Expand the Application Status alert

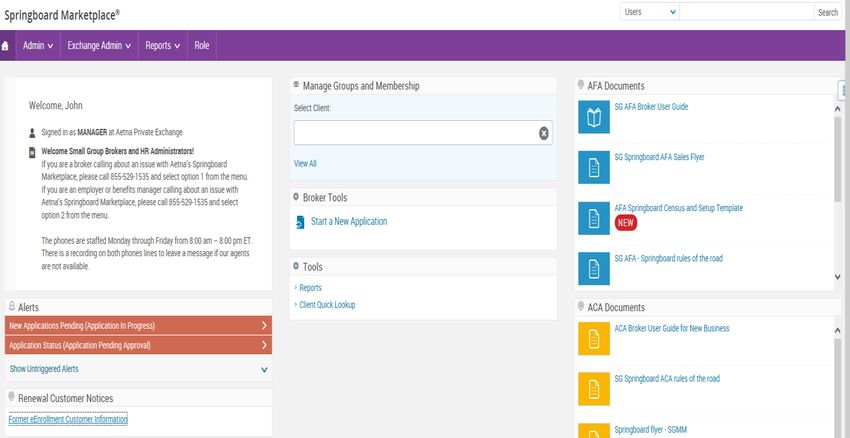138,345
